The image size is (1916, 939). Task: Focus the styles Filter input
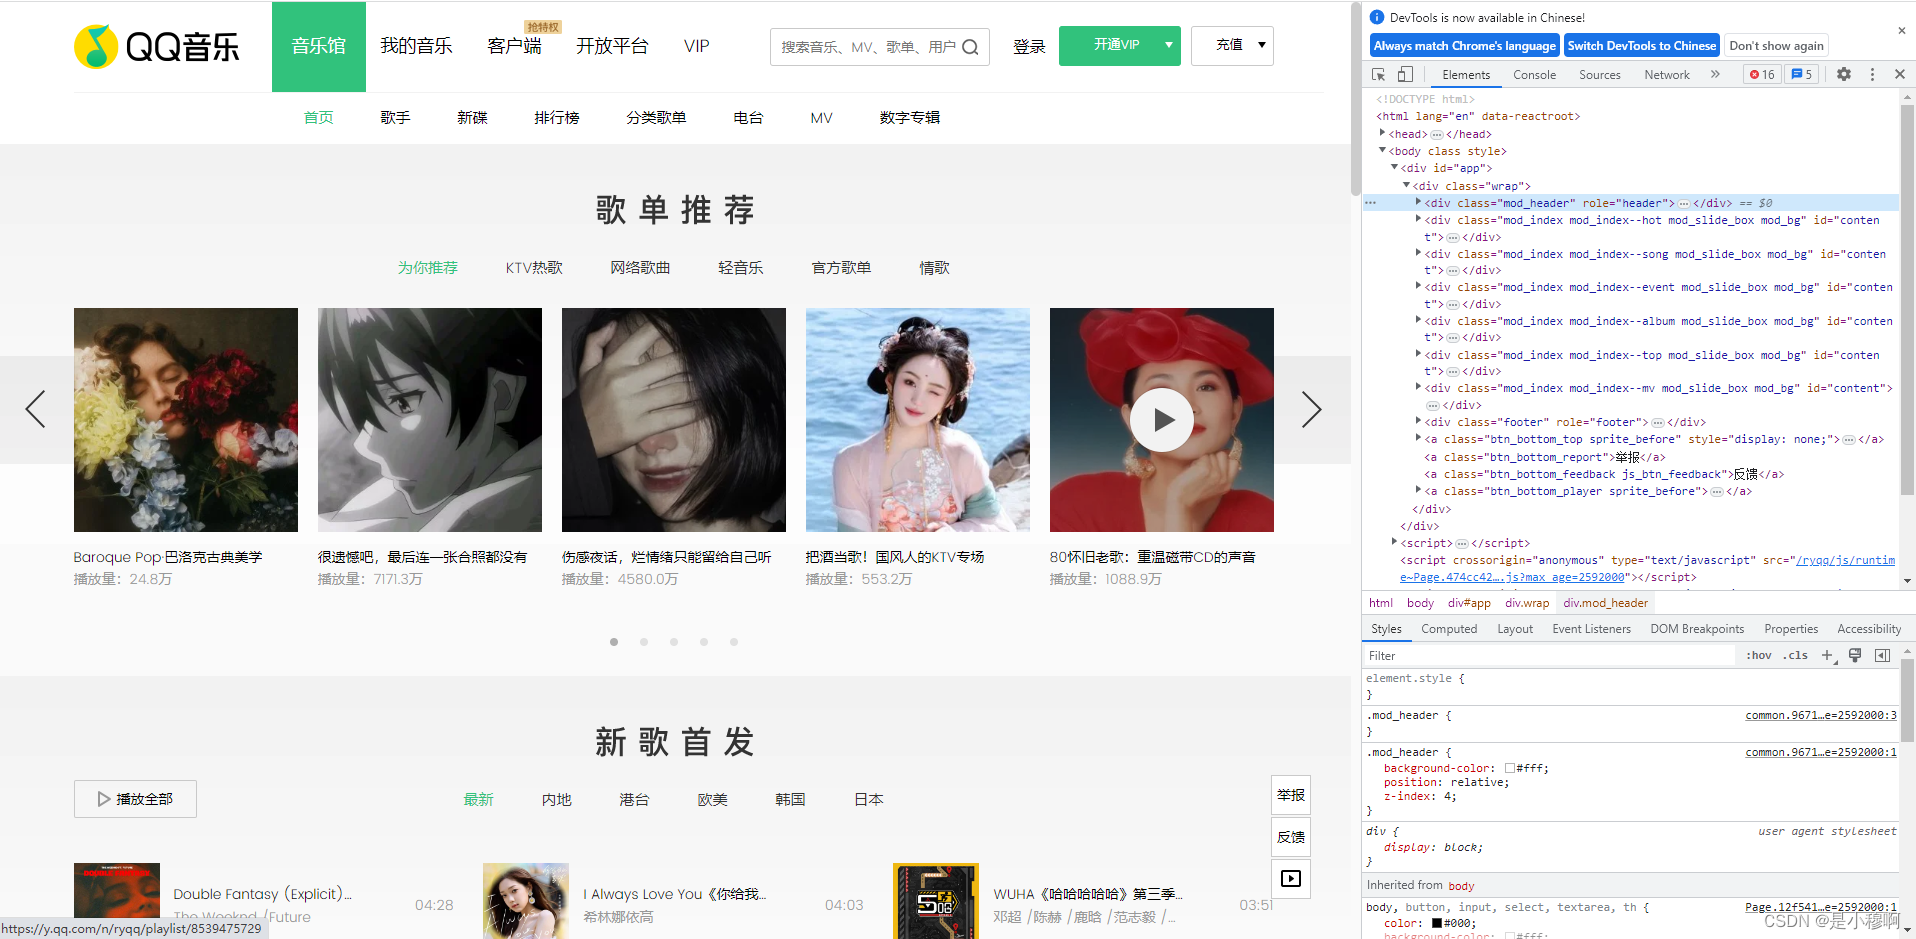tap(1549, 656)
